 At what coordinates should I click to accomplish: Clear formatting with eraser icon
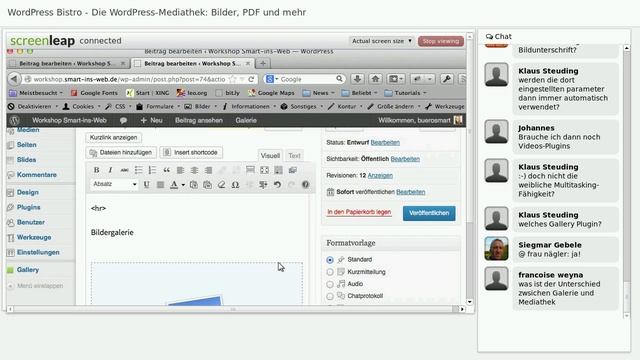tap(222, 184)
